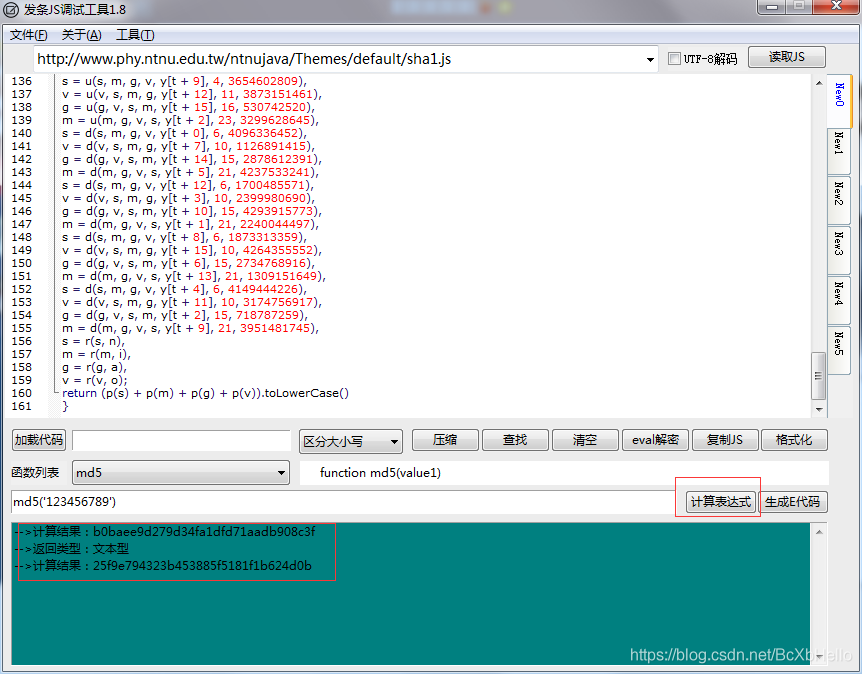The image size is (862, 674).
Task: Click line 160 return statement
Action: tap(206, 394)
